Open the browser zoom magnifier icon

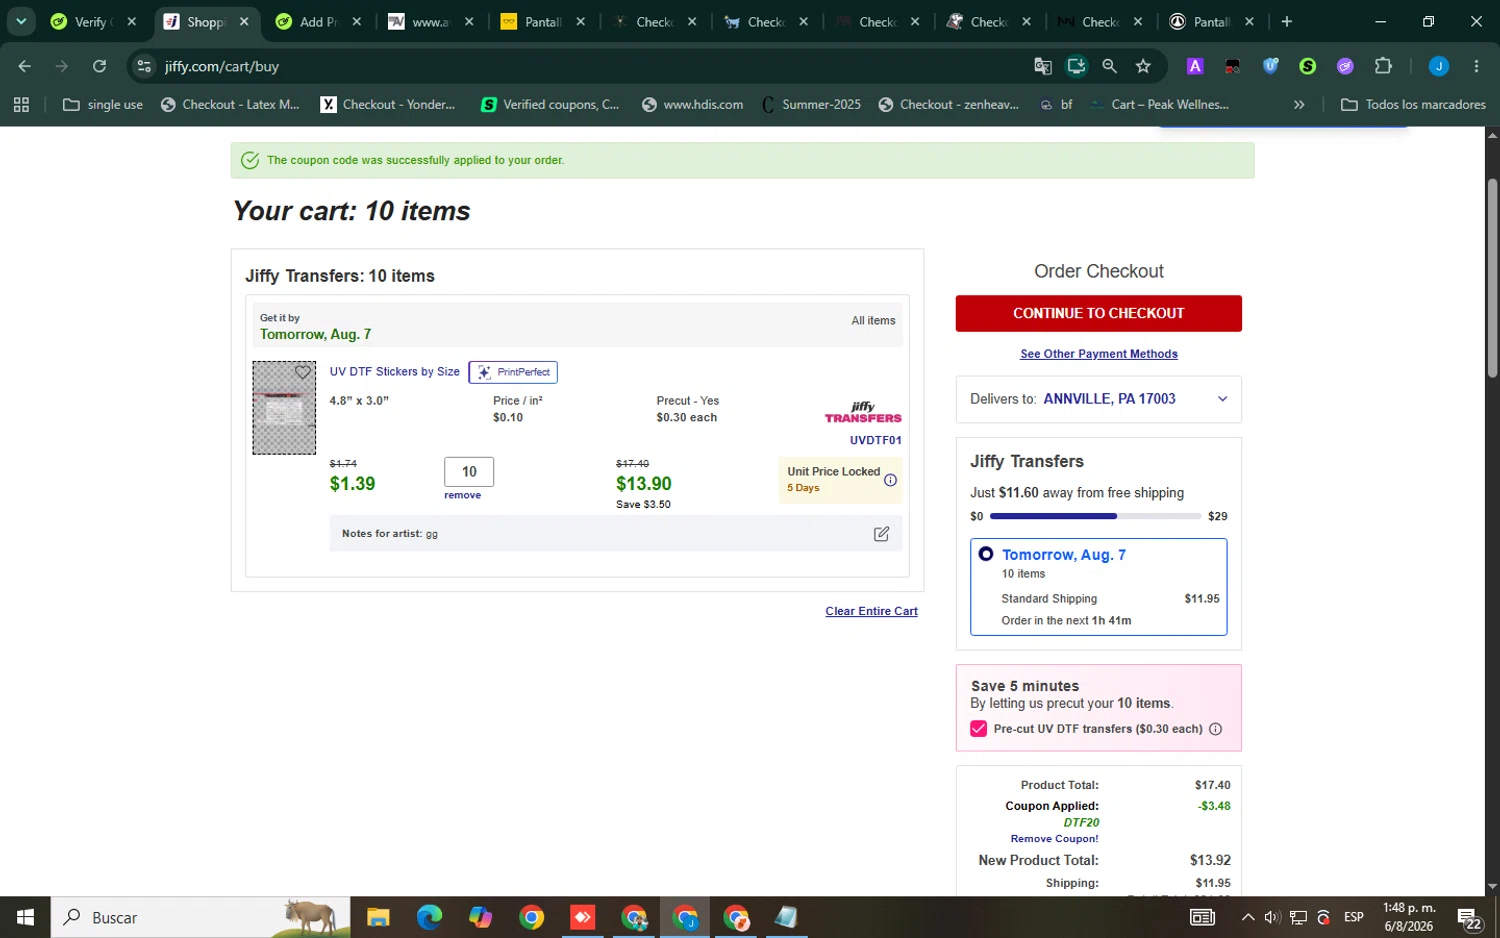1109,66
